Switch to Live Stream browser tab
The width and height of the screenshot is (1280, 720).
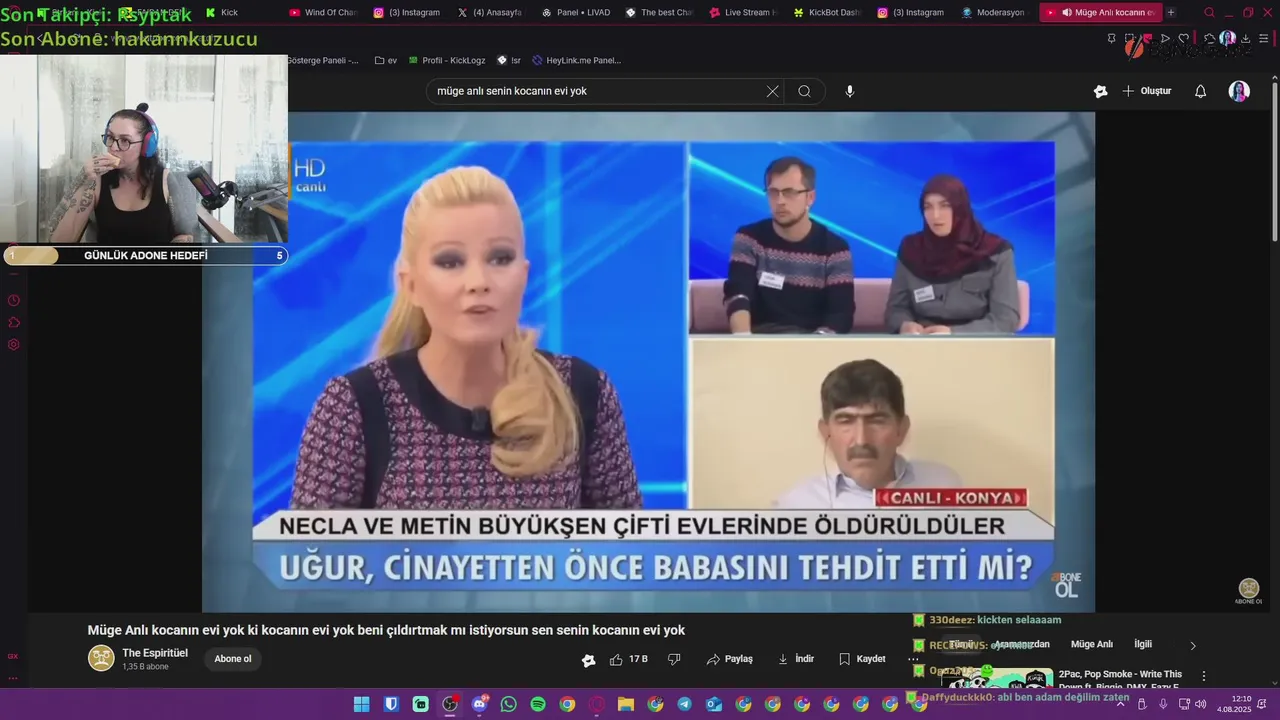point(743,12)
